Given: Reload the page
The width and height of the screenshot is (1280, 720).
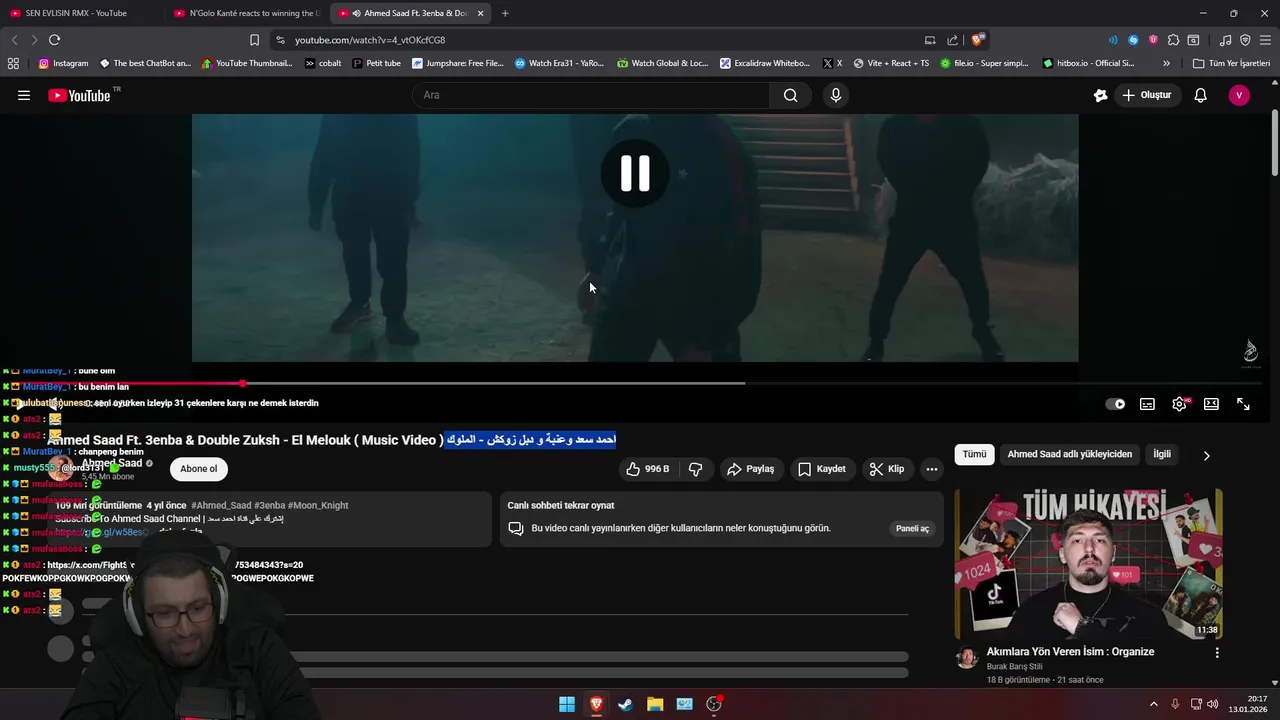Looking at the screenshot, I should tap(54, 40).
